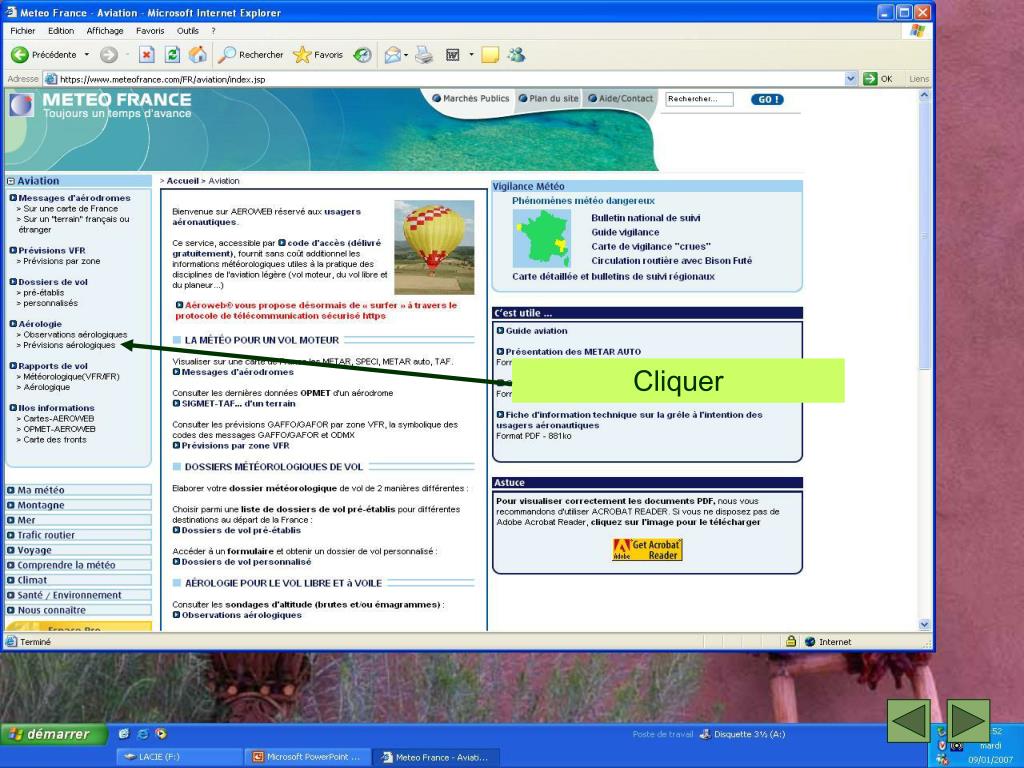Open the Fichier menu
Screen dimensions: 1024x768
point(23,31)
